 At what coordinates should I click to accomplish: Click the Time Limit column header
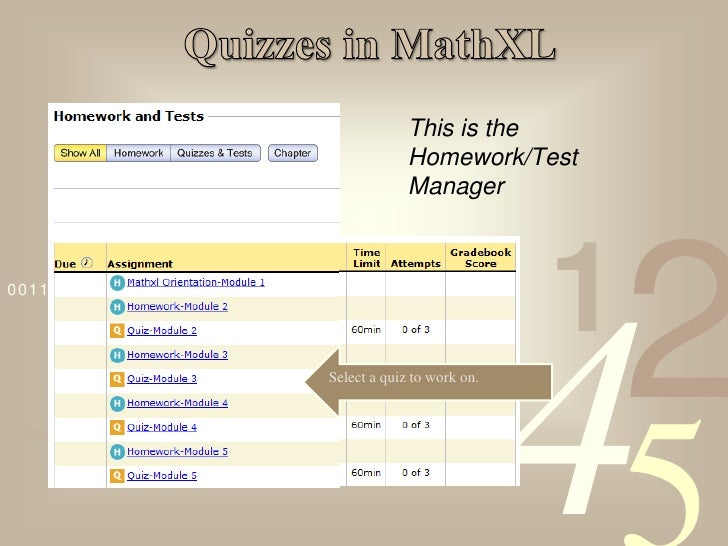pos(366,258)
